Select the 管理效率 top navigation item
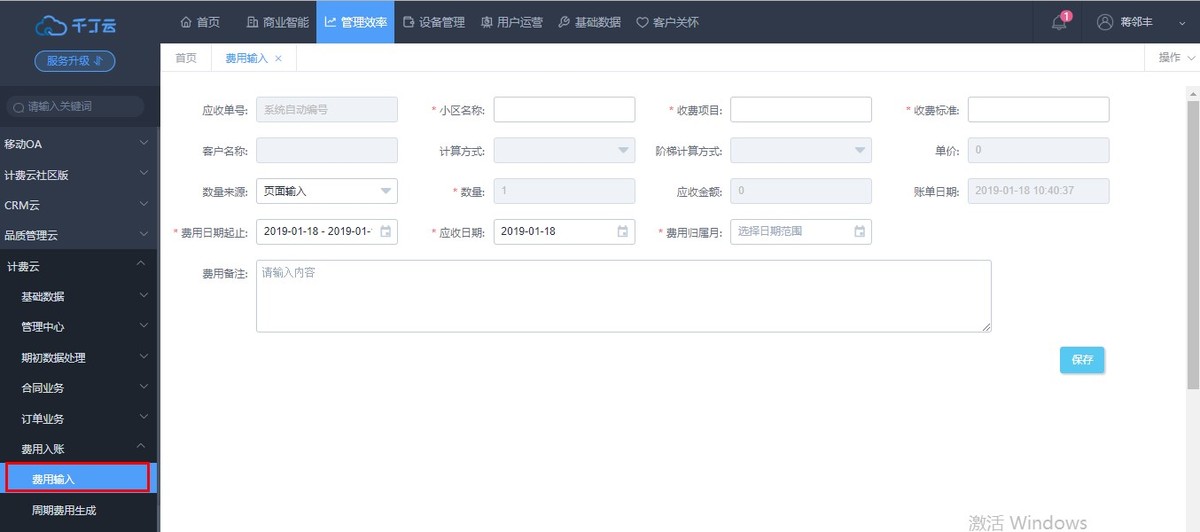Screen dimensions: 1200x532 click(356, 22)
